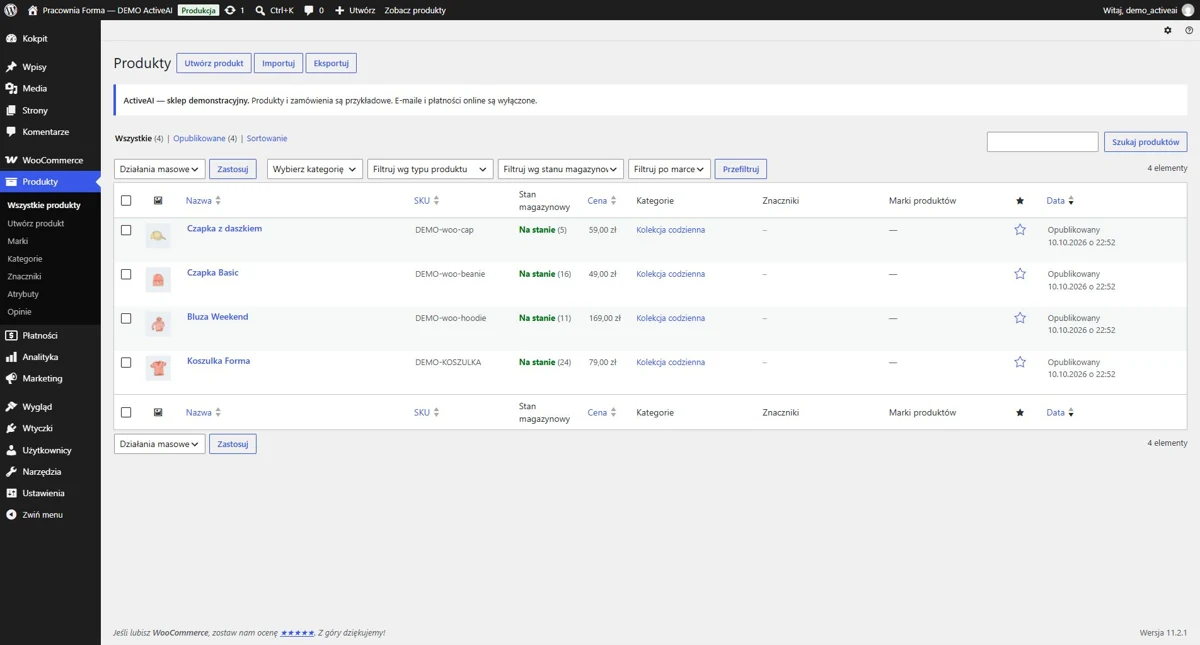Open the Filtruj po marce dropdown

670,169
